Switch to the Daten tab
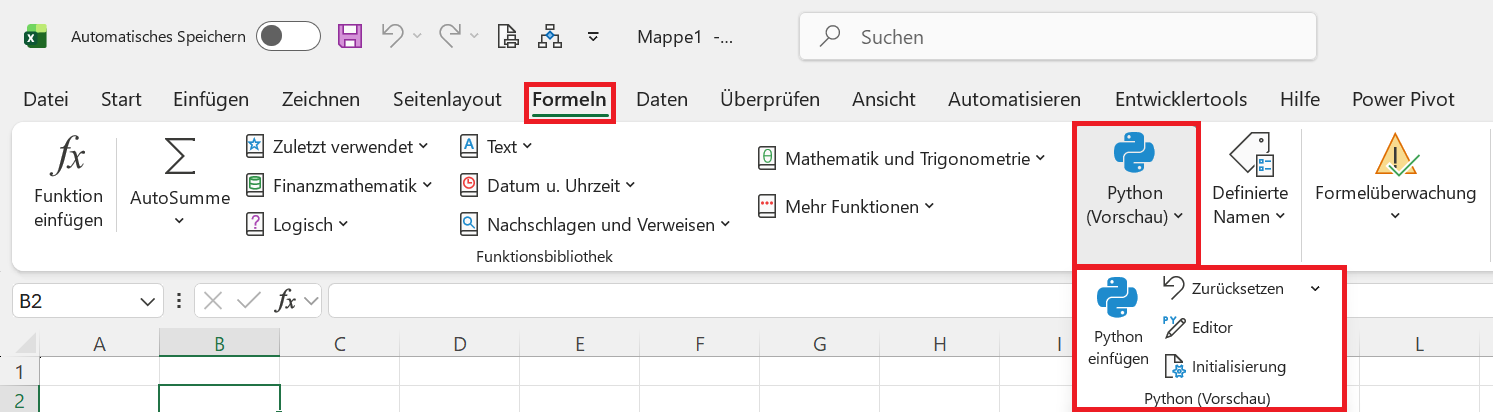 tap(662, 99)
